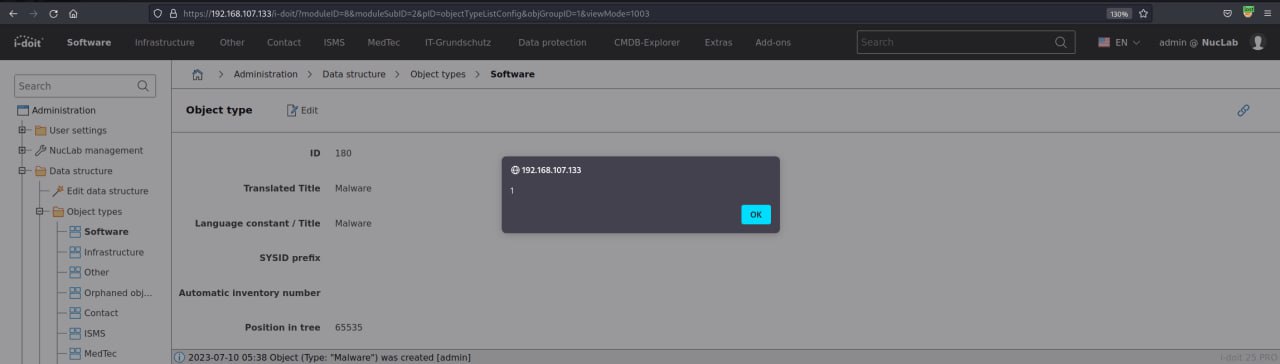Open the browser home page

[74, 14]
